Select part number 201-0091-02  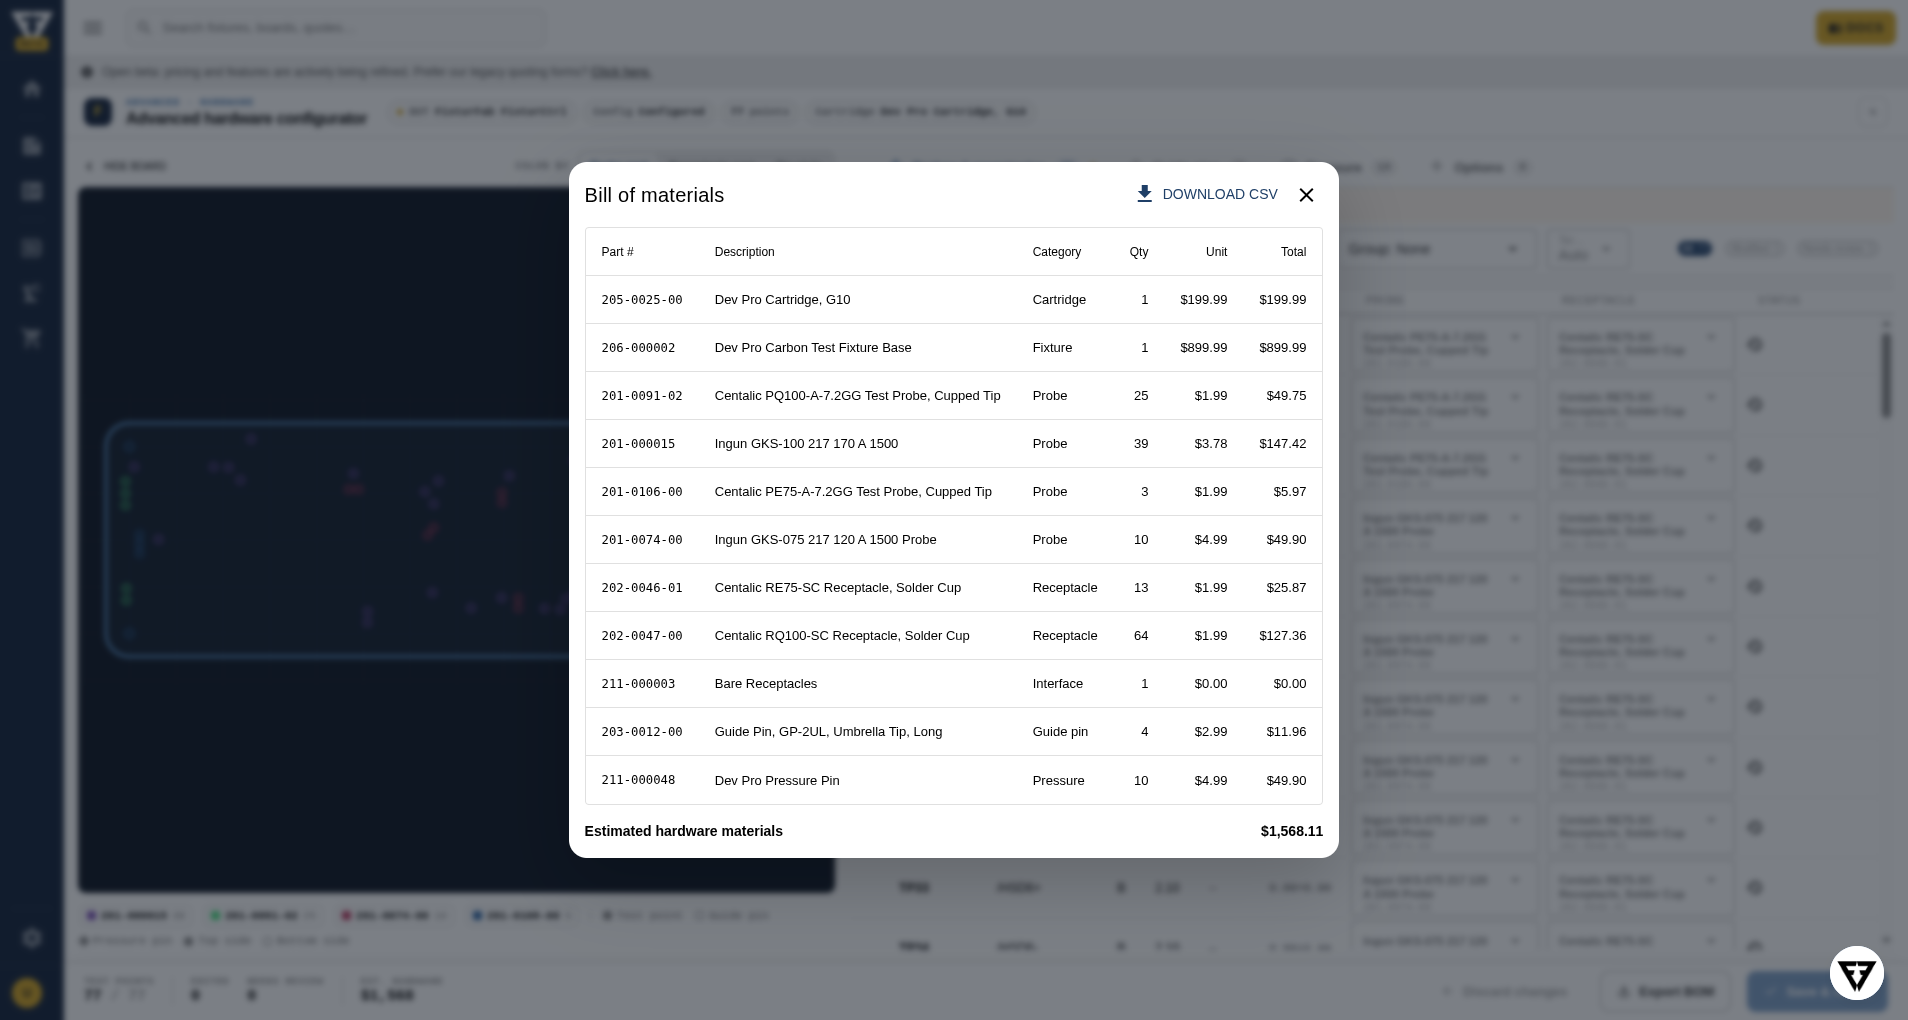pos(642,396)
